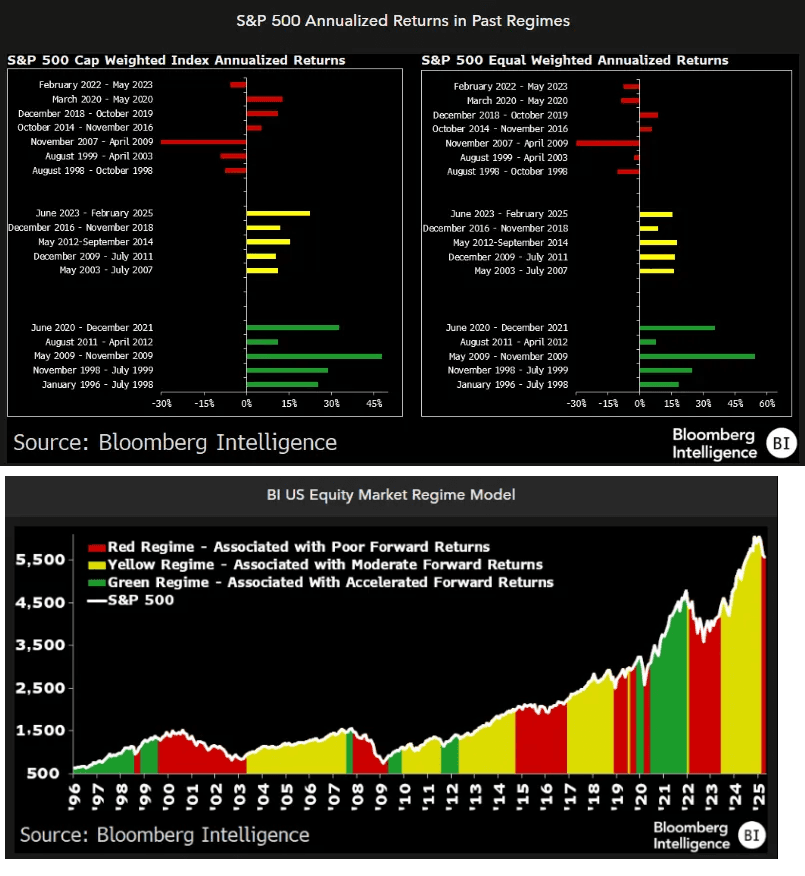The height and width of the screenshot is (876, 805).
Task: Click the green June 2020 bar, Equal Weighted chart
Action: pyautogui.click(x=677, y=328)
